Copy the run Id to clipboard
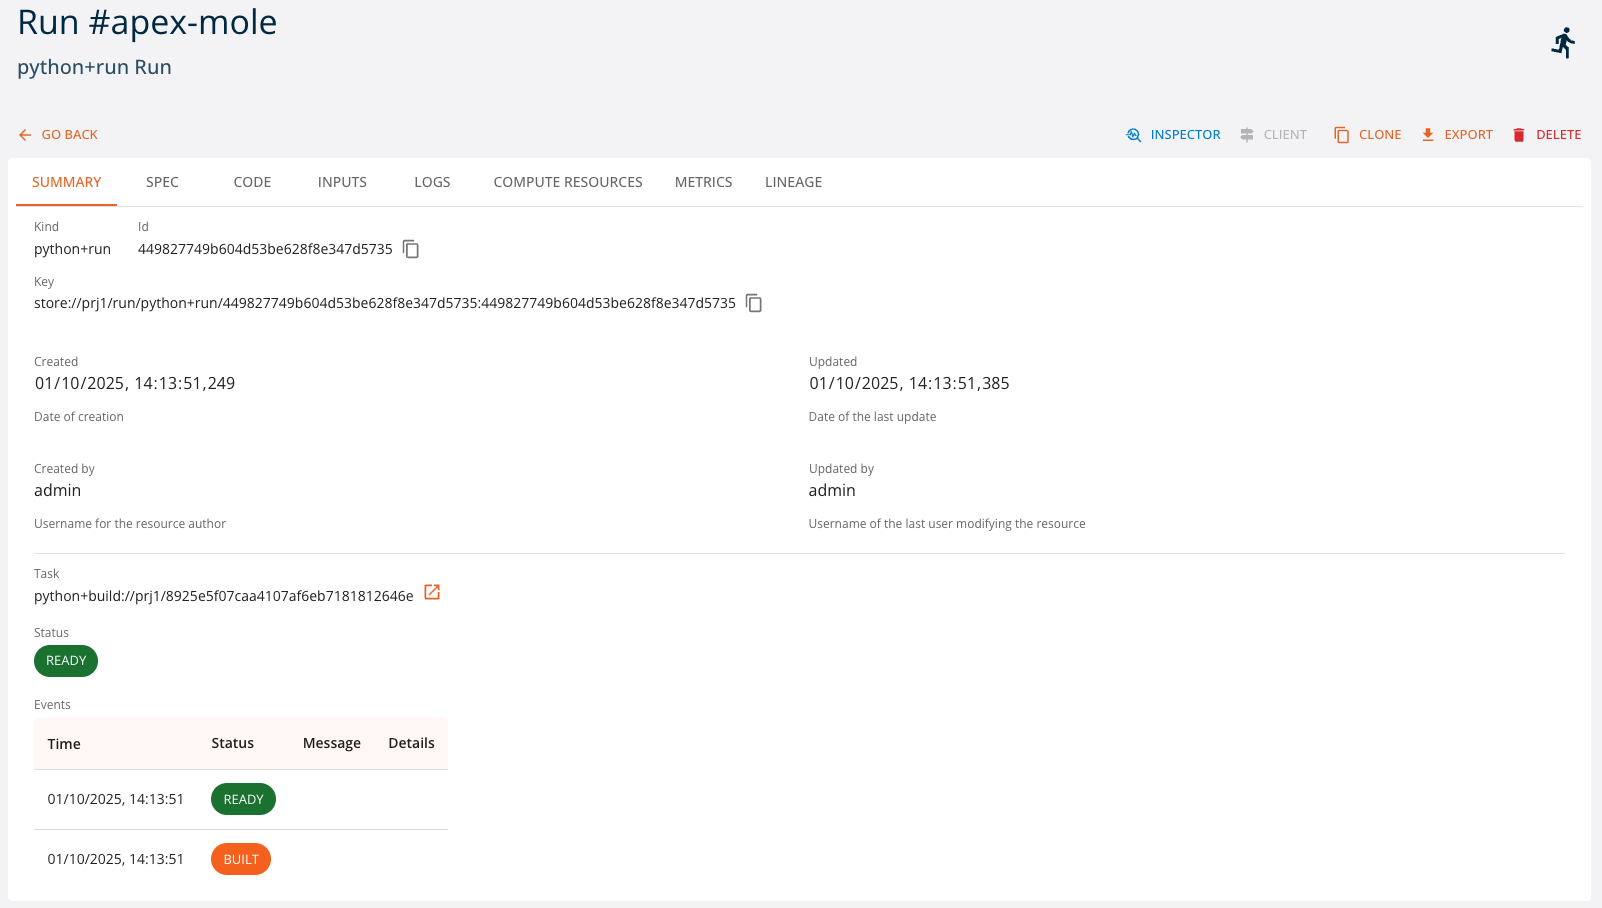The width and height of the screenshot is (1602, 908). tap(411, 249)
